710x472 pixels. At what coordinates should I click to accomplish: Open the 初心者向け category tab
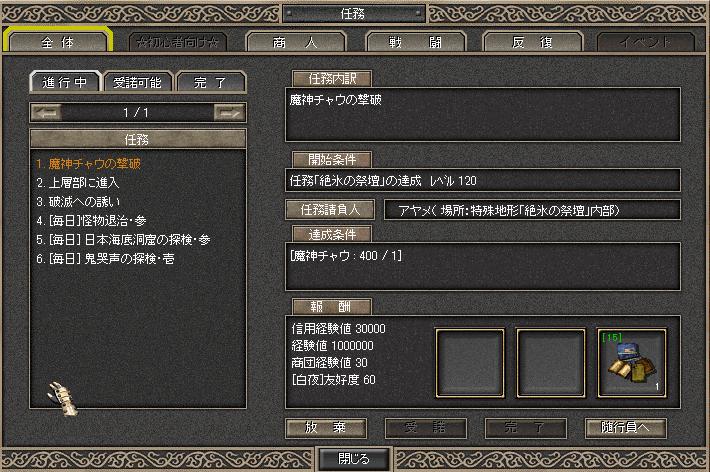pyautogui.click(x=178, y=42)
